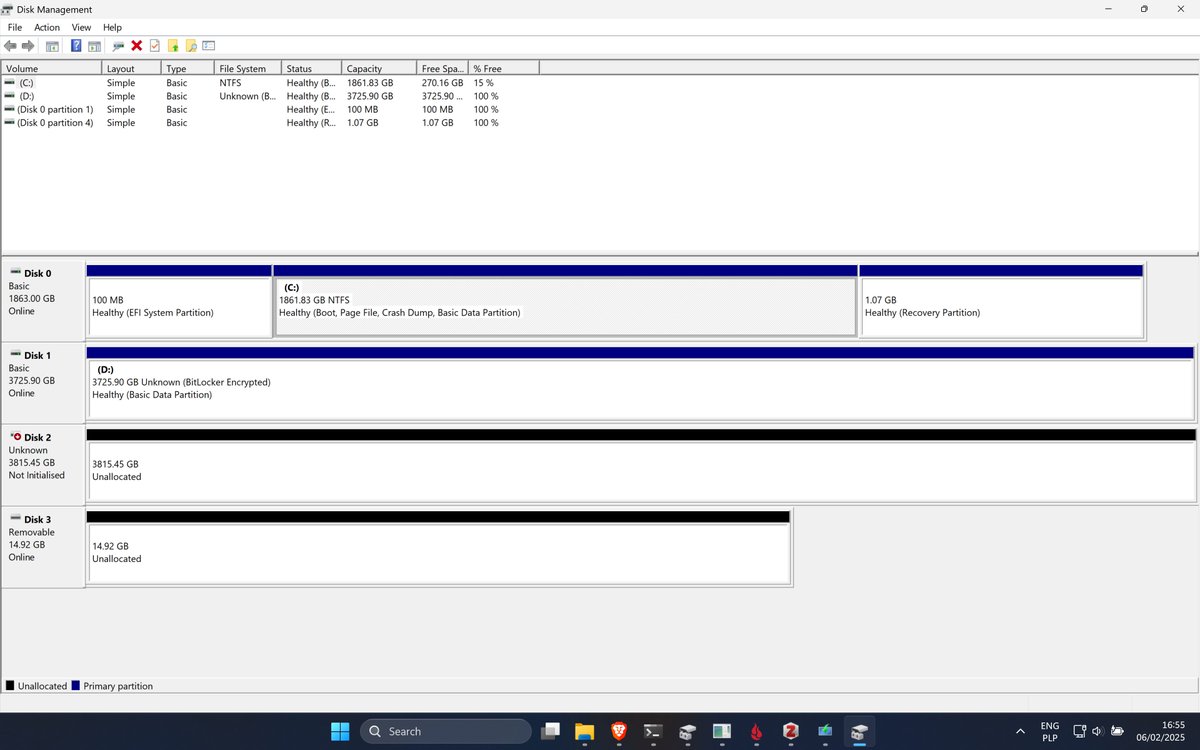Click the red flame app taskbar icon

pyautogui.click(x=756, y=731)
